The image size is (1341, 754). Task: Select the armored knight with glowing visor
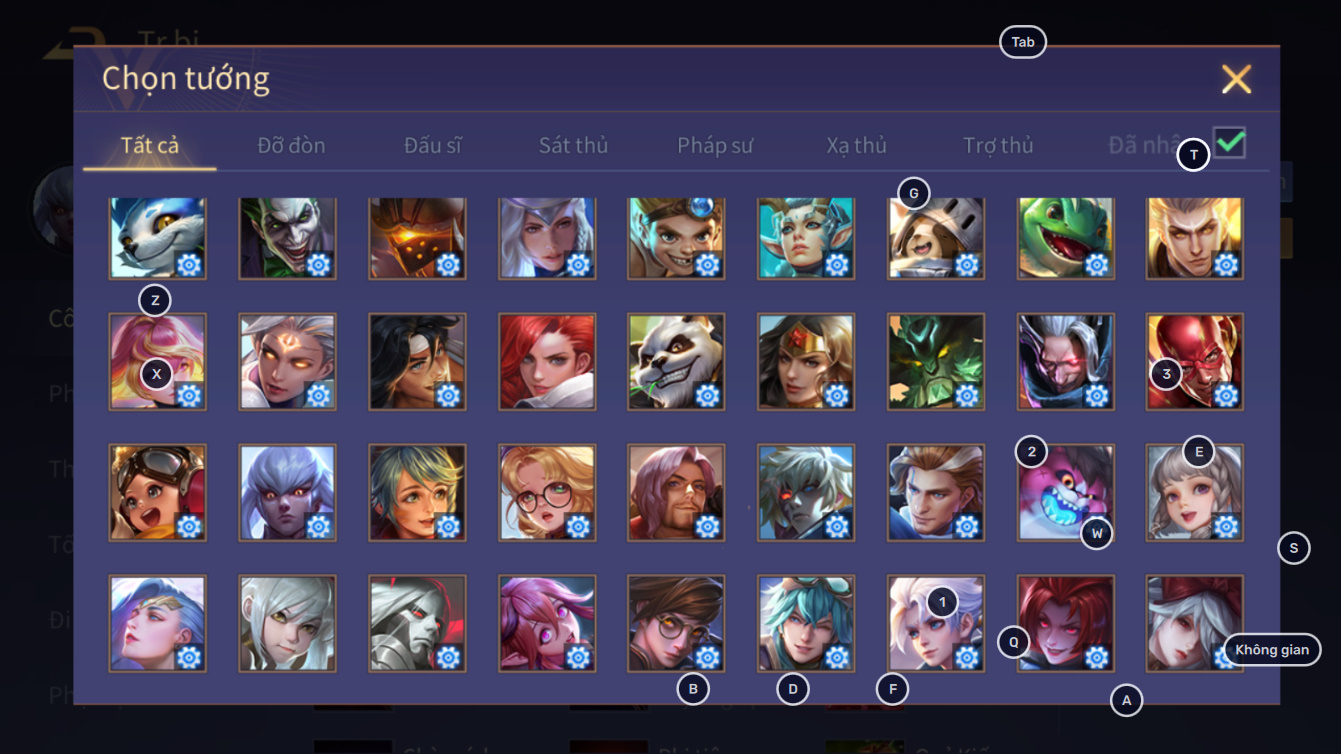point(417,237)
